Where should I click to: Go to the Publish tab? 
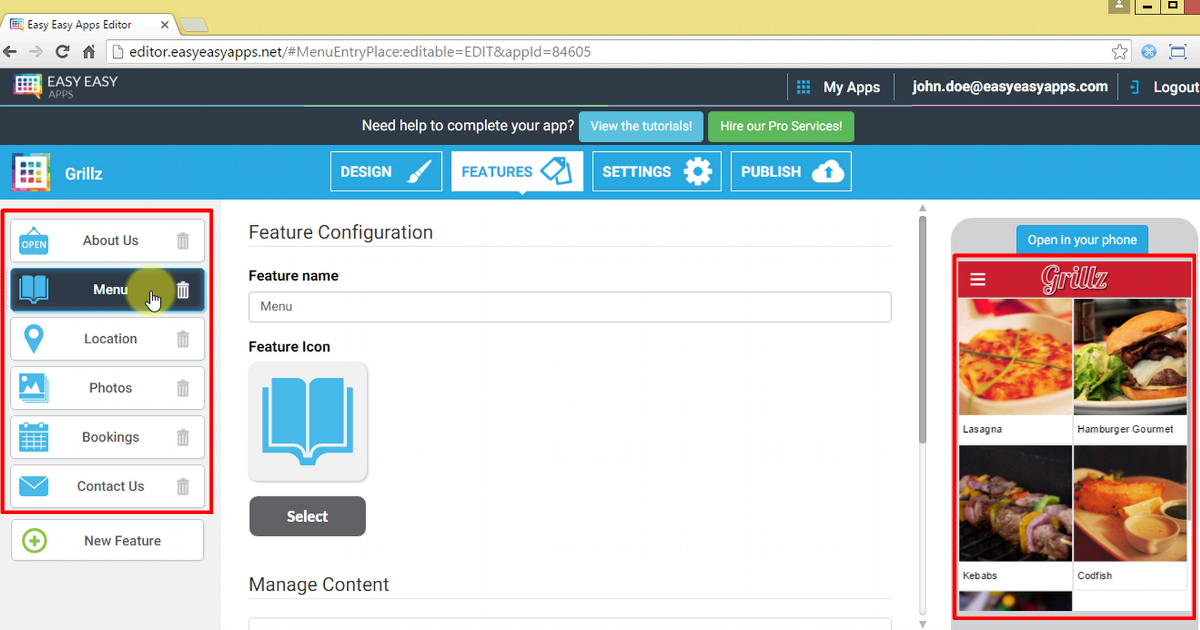[x=790, y=172]
